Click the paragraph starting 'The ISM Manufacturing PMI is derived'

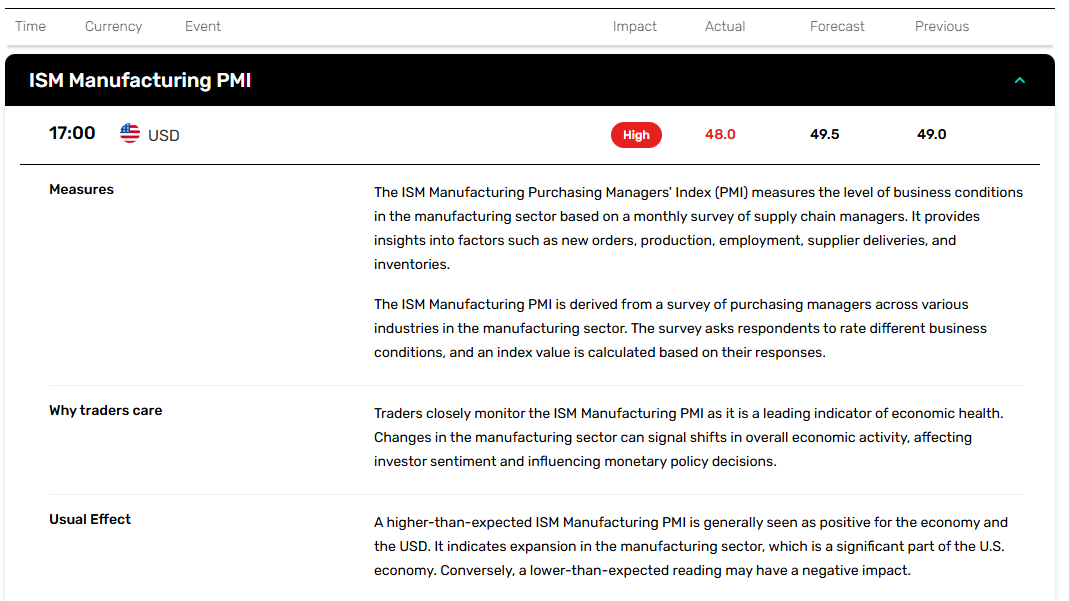(x=680, y=328)
